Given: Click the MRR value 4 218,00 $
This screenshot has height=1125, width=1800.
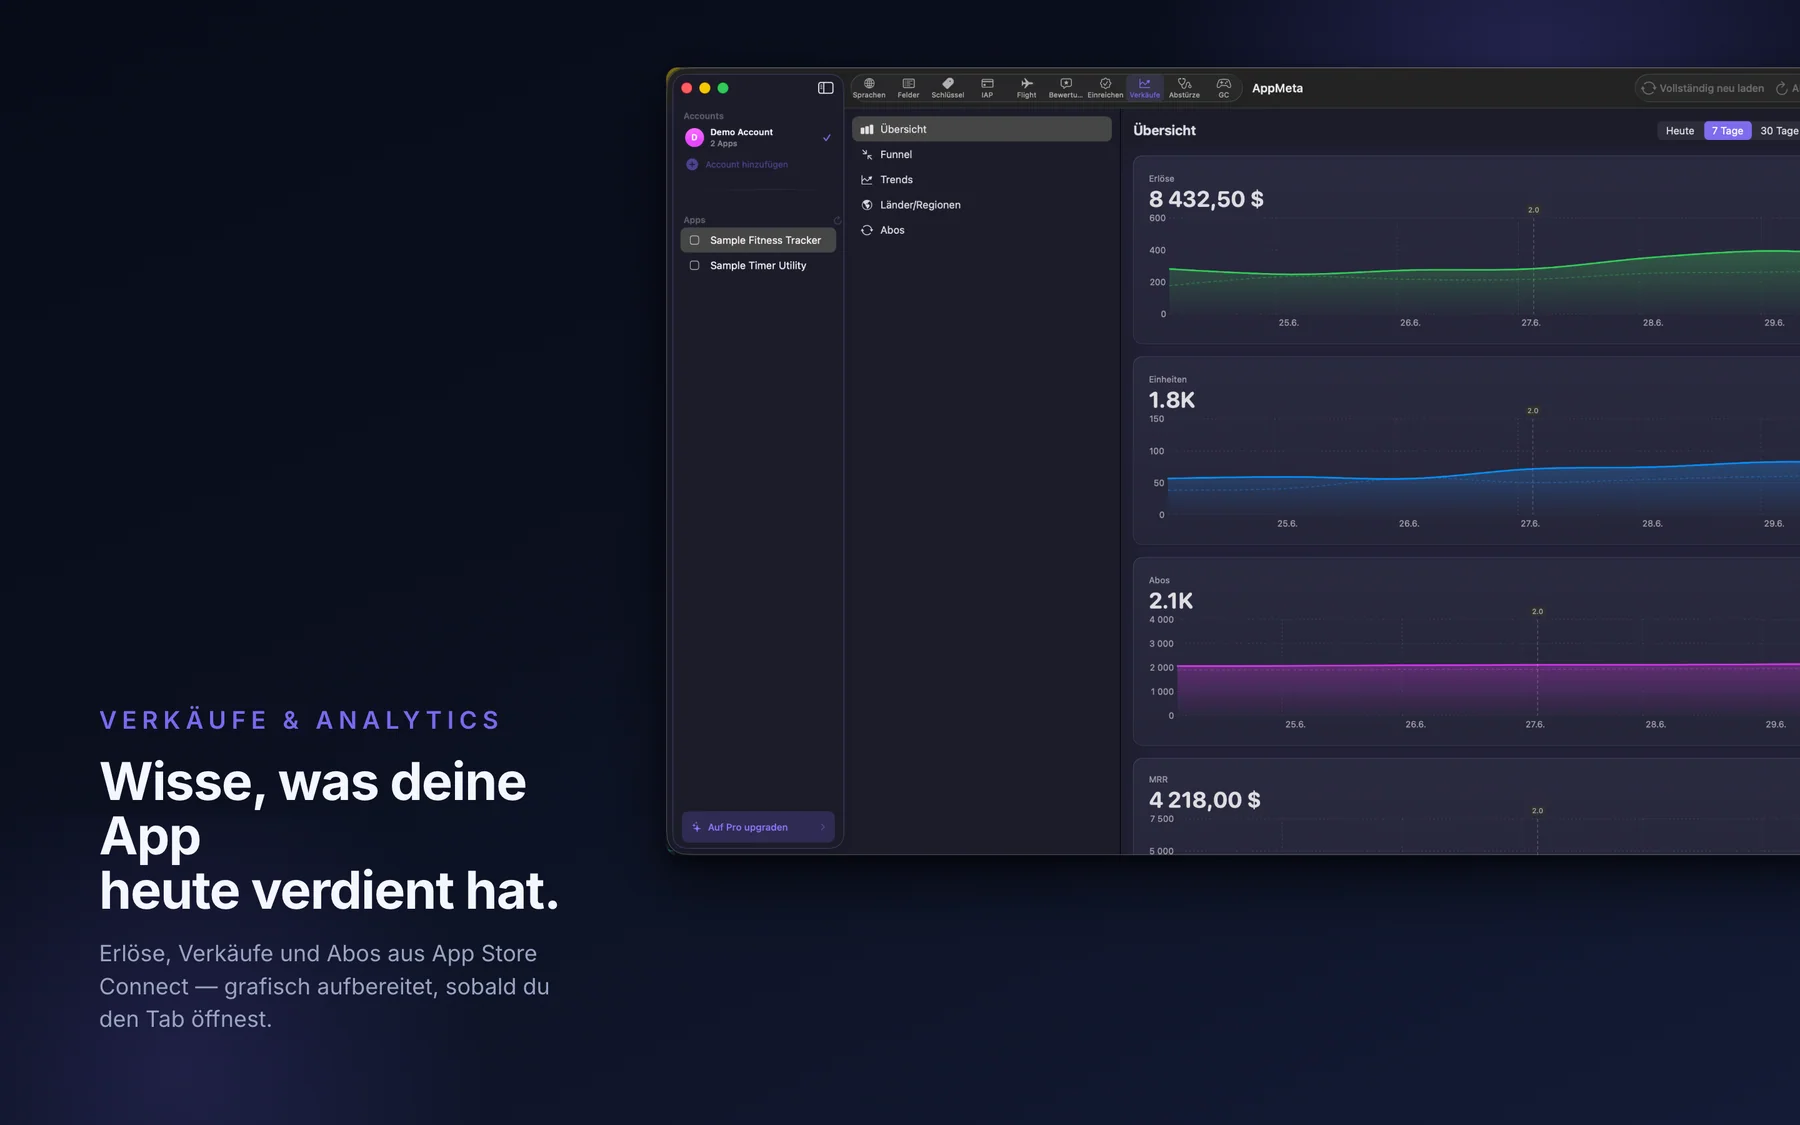Looking at the screenshot, I should tap(1204, 800).
